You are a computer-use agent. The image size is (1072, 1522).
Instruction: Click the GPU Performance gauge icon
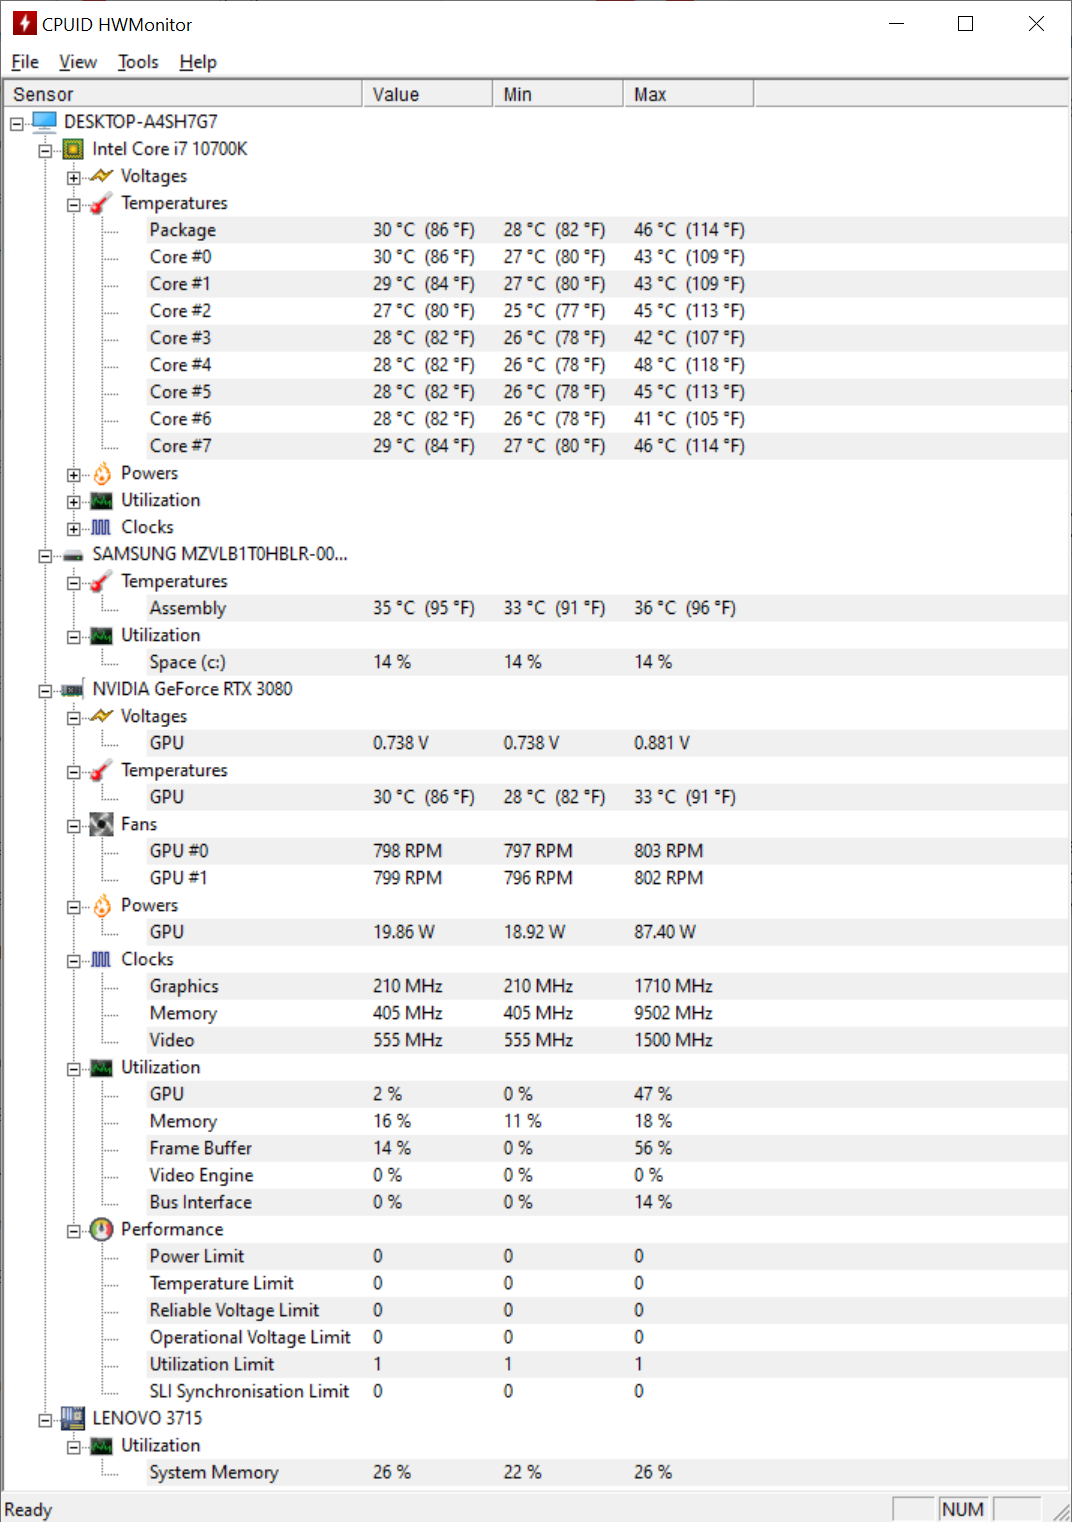click(101, 1229)
